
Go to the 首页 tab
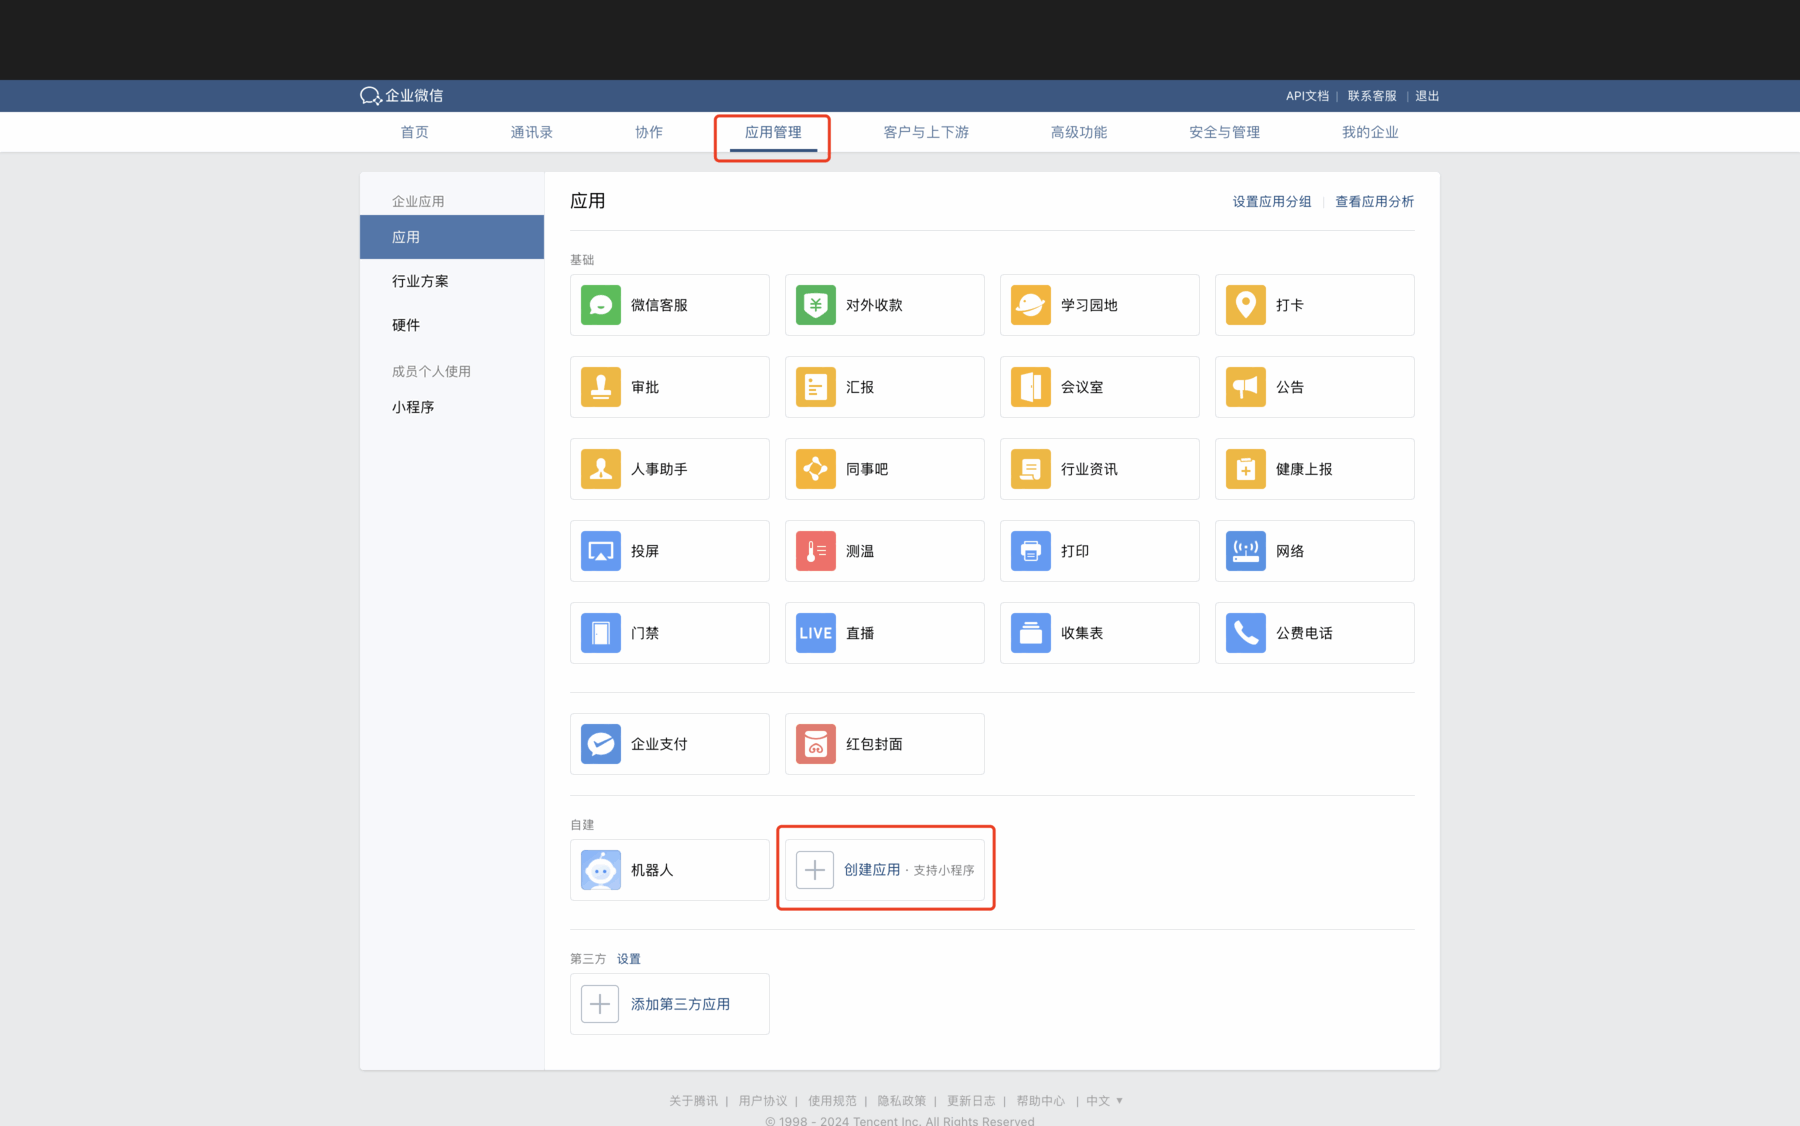[x=415, y=132]
